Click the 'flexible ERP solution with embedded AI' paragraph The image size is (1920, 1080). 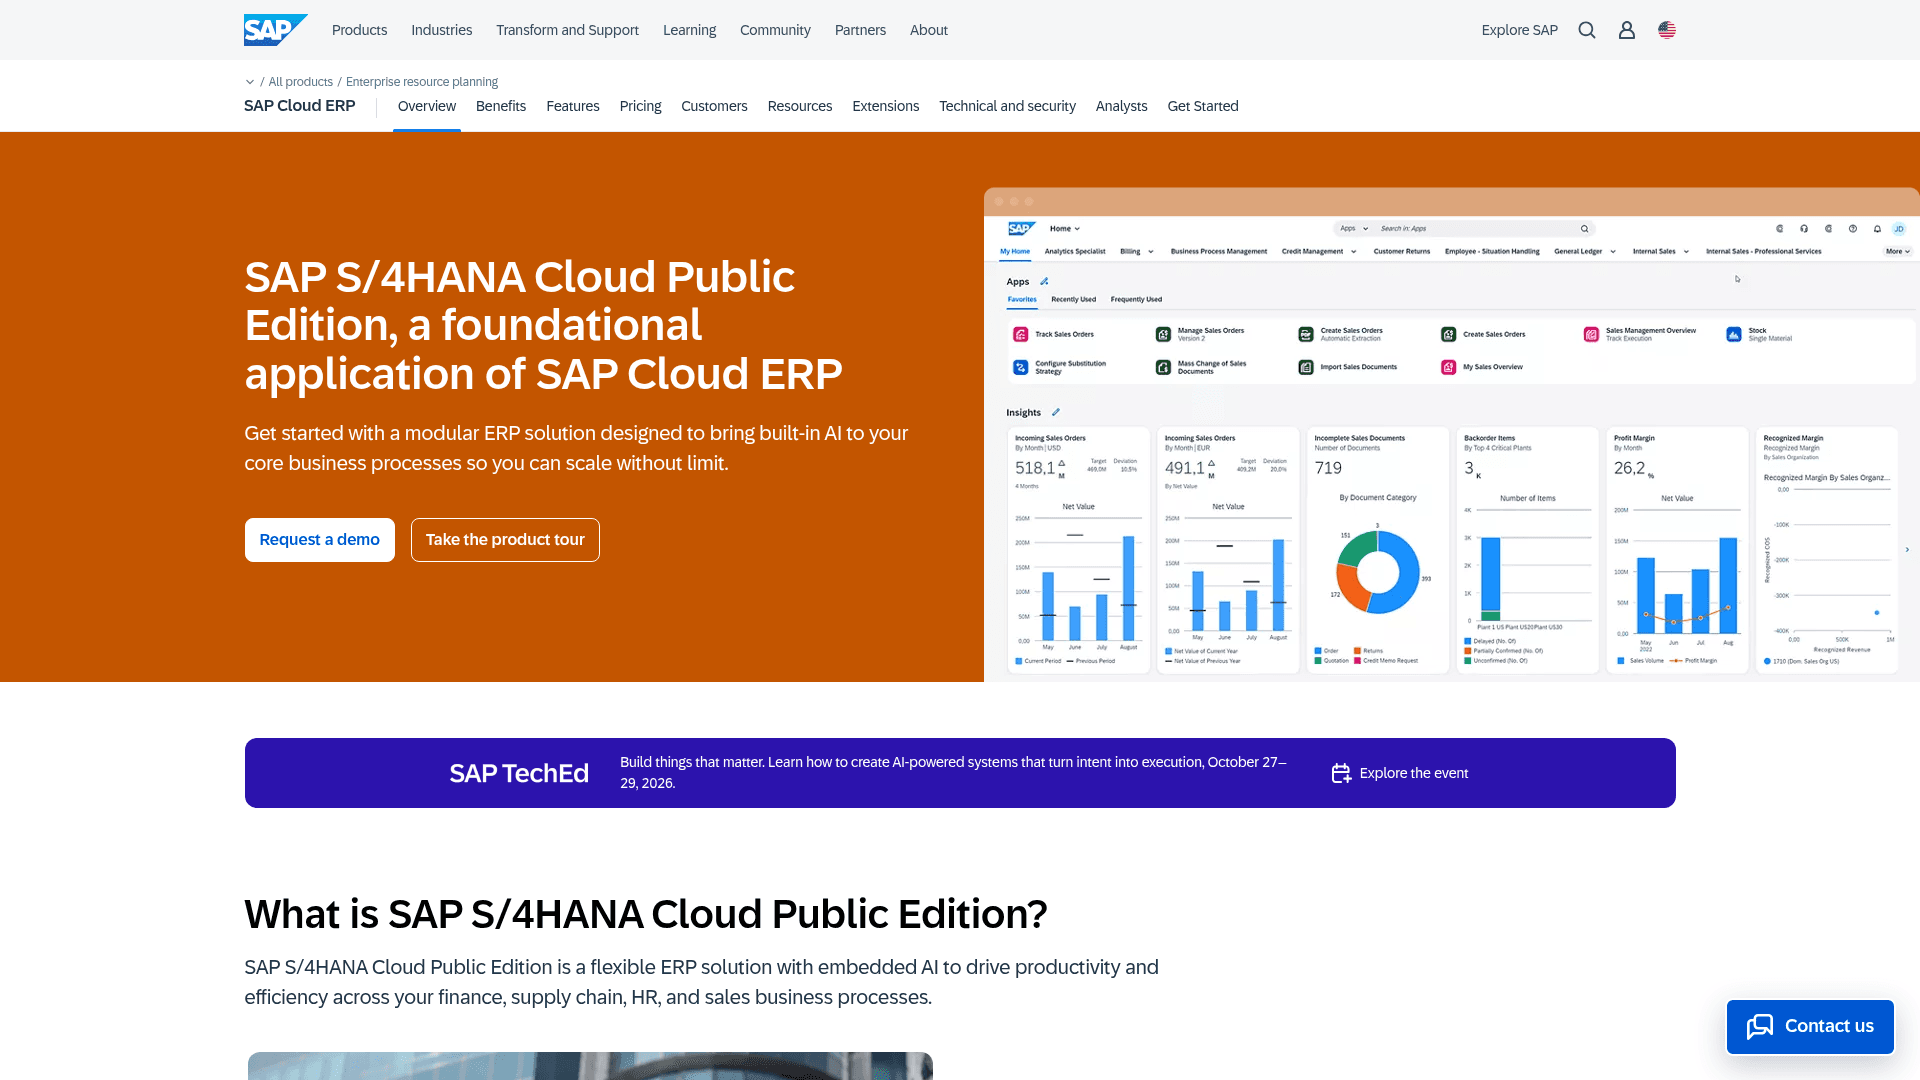tap(701, 982)
